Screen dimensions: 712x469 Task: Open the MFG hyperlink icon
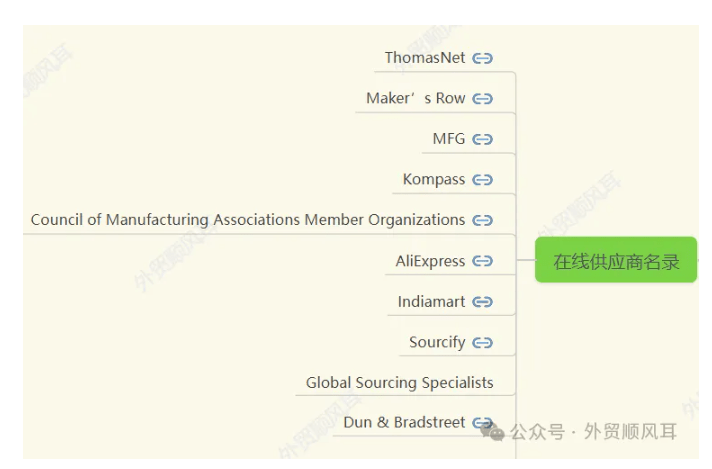click(x=482, y=139)
